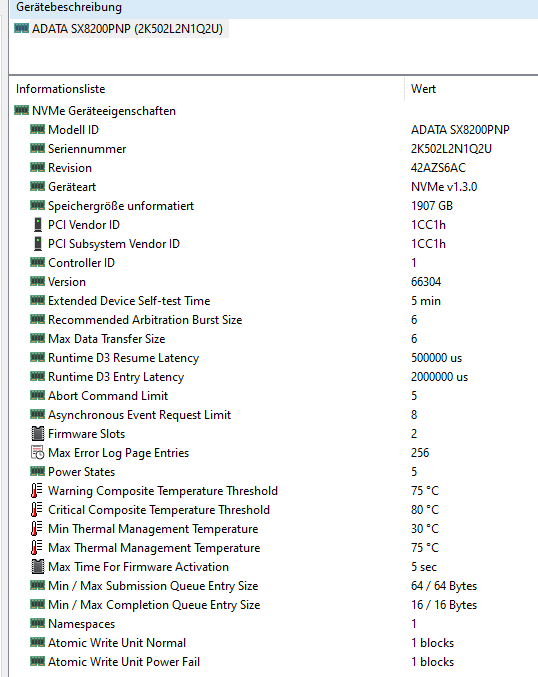Viewport: 538px width, 677px height.
Task: Click the Firmware Slots chip icon
Action: tap(38, 433)
